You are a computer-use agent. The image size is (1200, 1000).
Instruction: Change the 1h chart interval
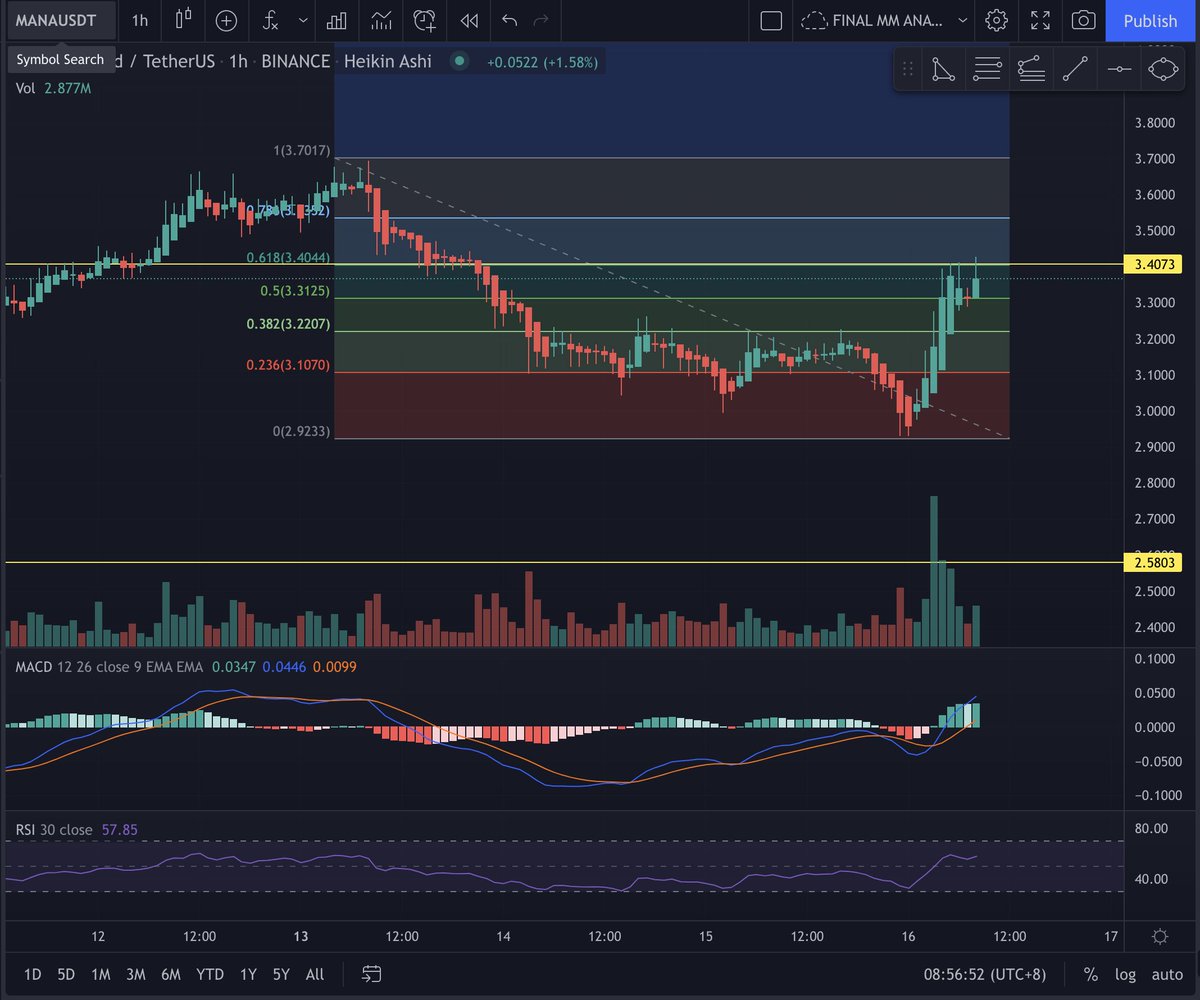pos(140,20)
